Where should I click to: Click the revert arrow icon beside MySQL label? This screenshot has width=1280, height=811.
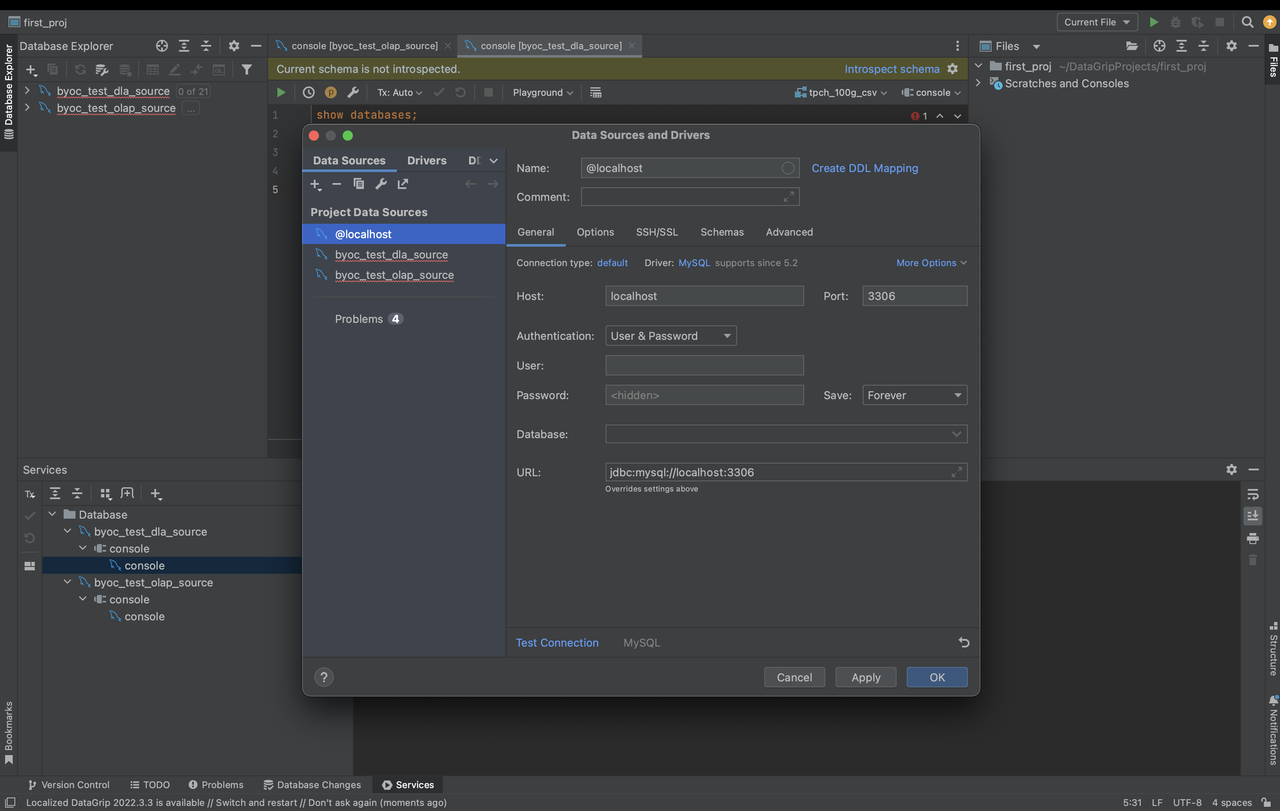[963, 643]
